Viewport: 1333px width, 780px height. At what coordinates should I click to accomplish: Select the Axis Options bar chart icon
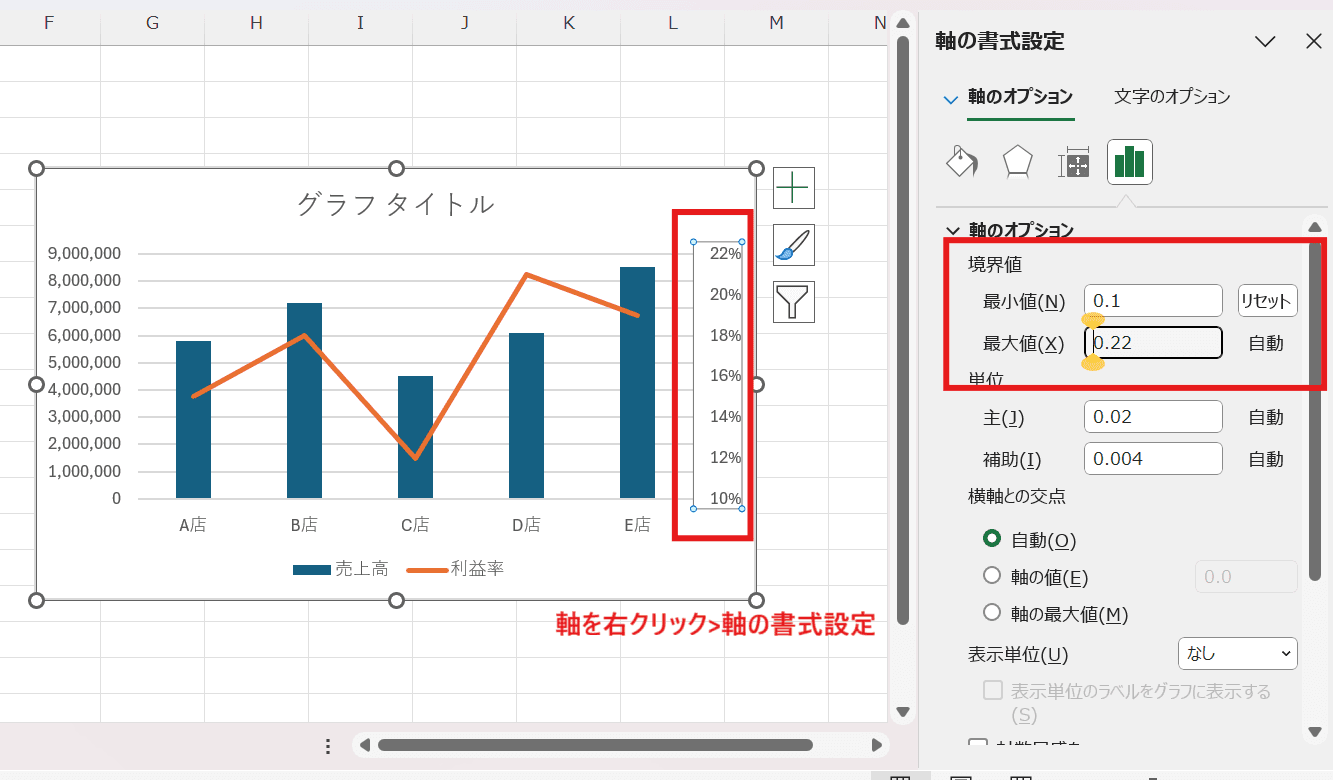[x=1129, y=162]
